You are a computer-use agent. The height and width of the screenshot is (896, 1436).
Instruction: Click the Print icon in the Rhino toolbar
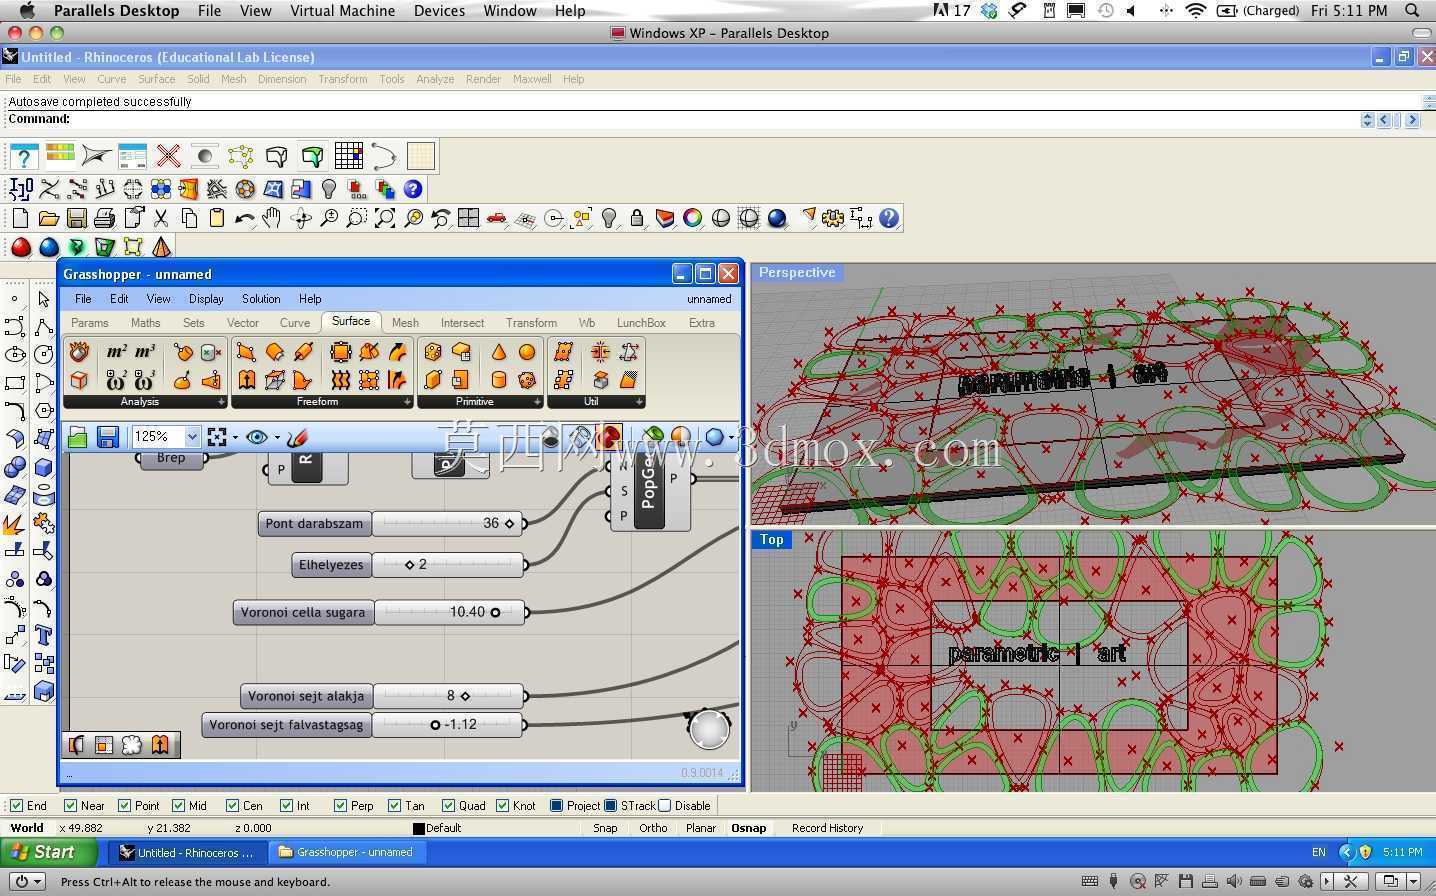(x=104, y=218)
